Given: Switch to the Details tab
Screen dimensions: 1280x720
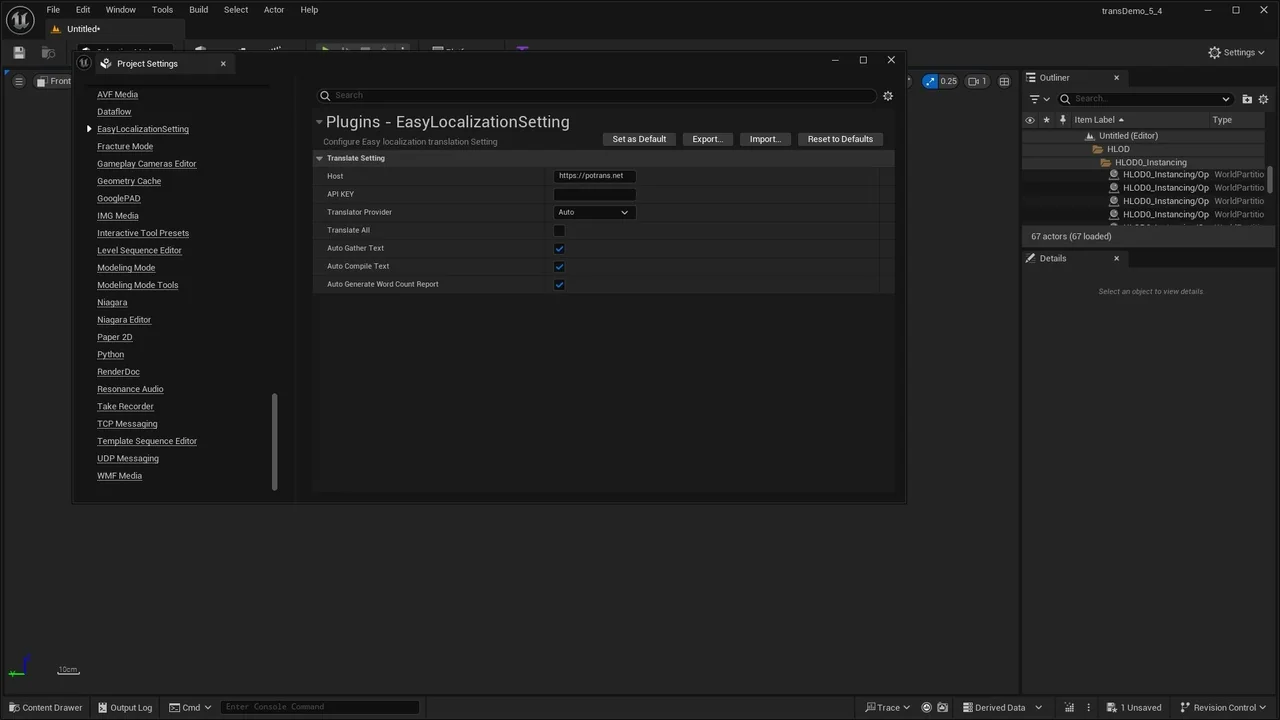Looking at the screenshot, I should (1052, 259).
